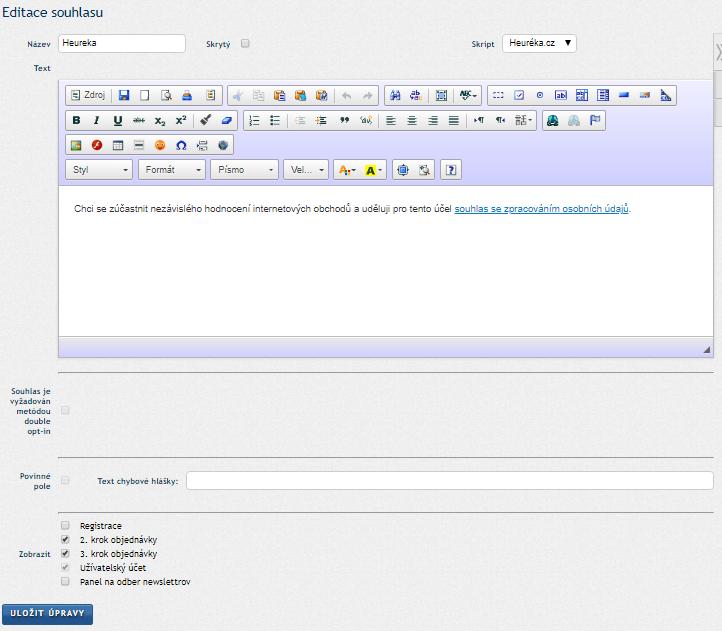This screenshot has width=722, height=631.
Task: Open the Formát dropdown
Action: (x=172, y=170)
